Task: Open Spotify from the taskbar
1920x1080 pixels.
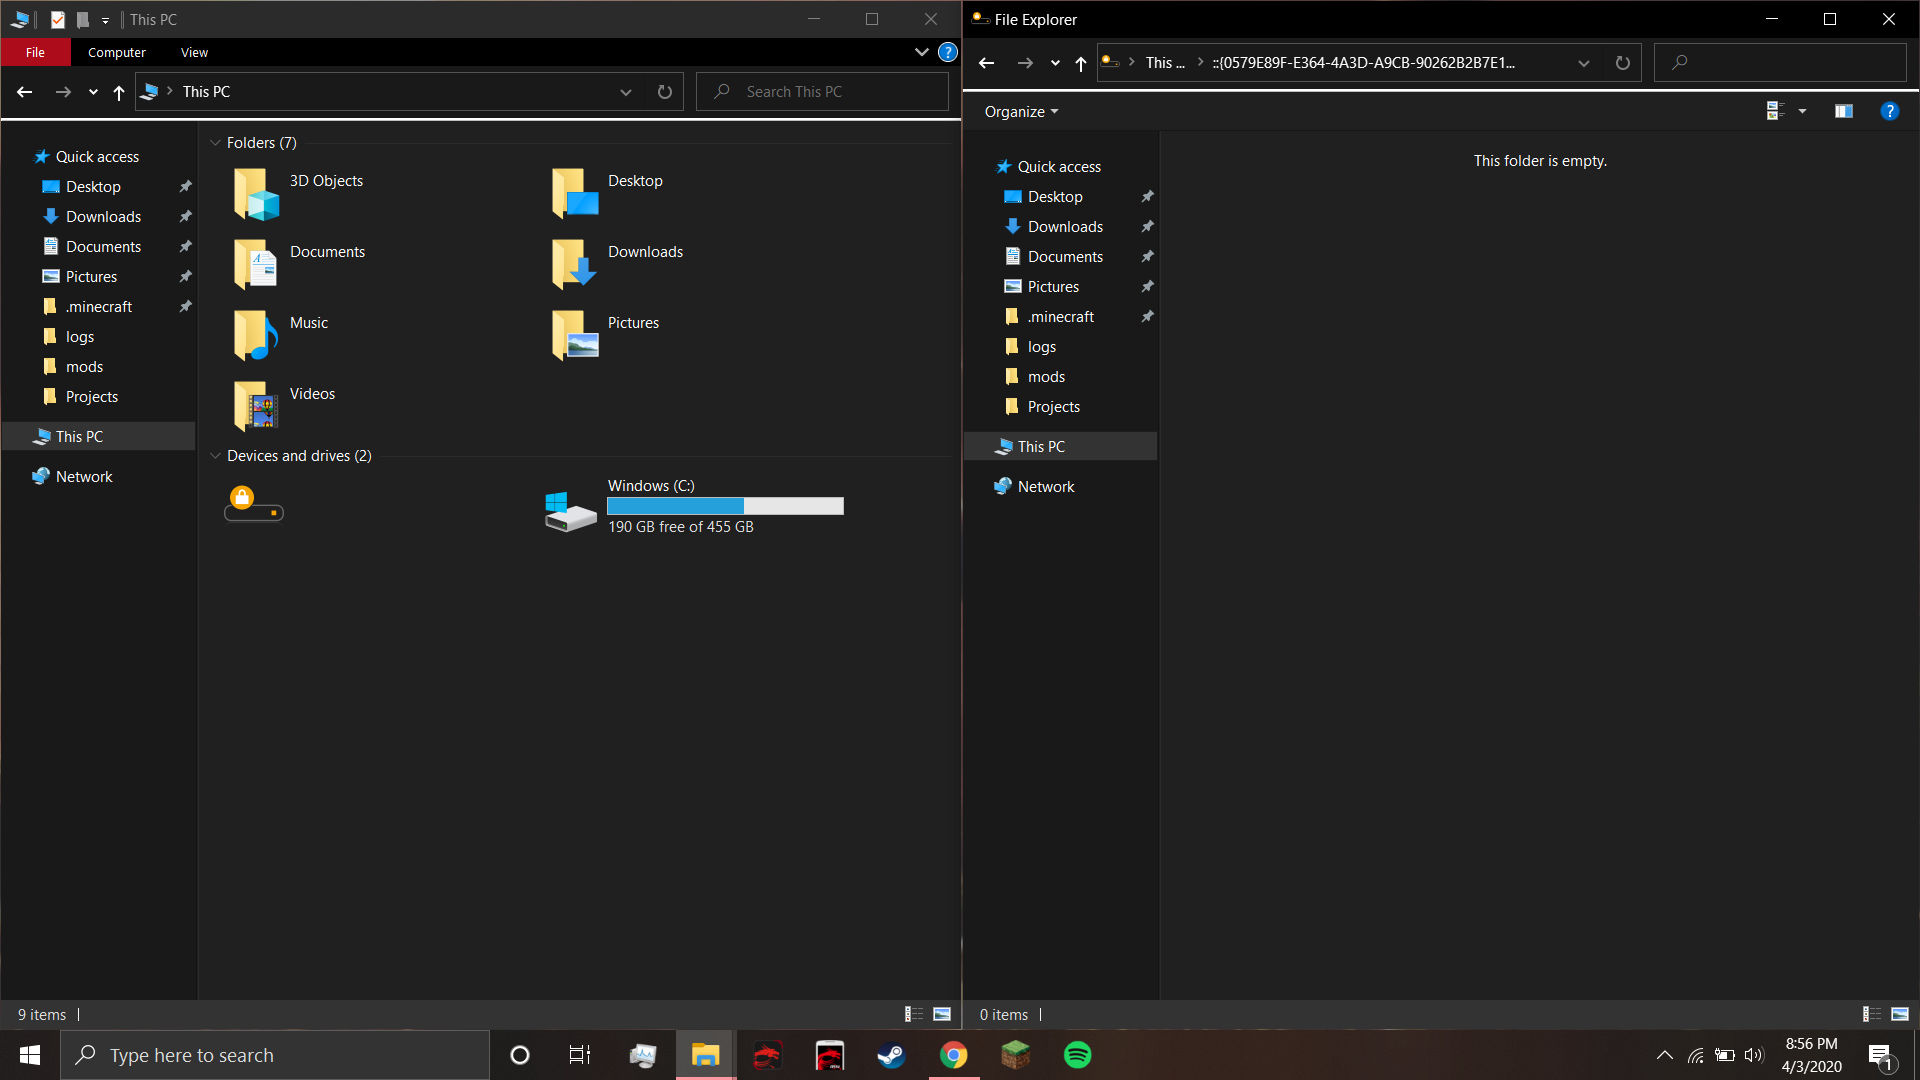Action: [x=1077, y=1055]
